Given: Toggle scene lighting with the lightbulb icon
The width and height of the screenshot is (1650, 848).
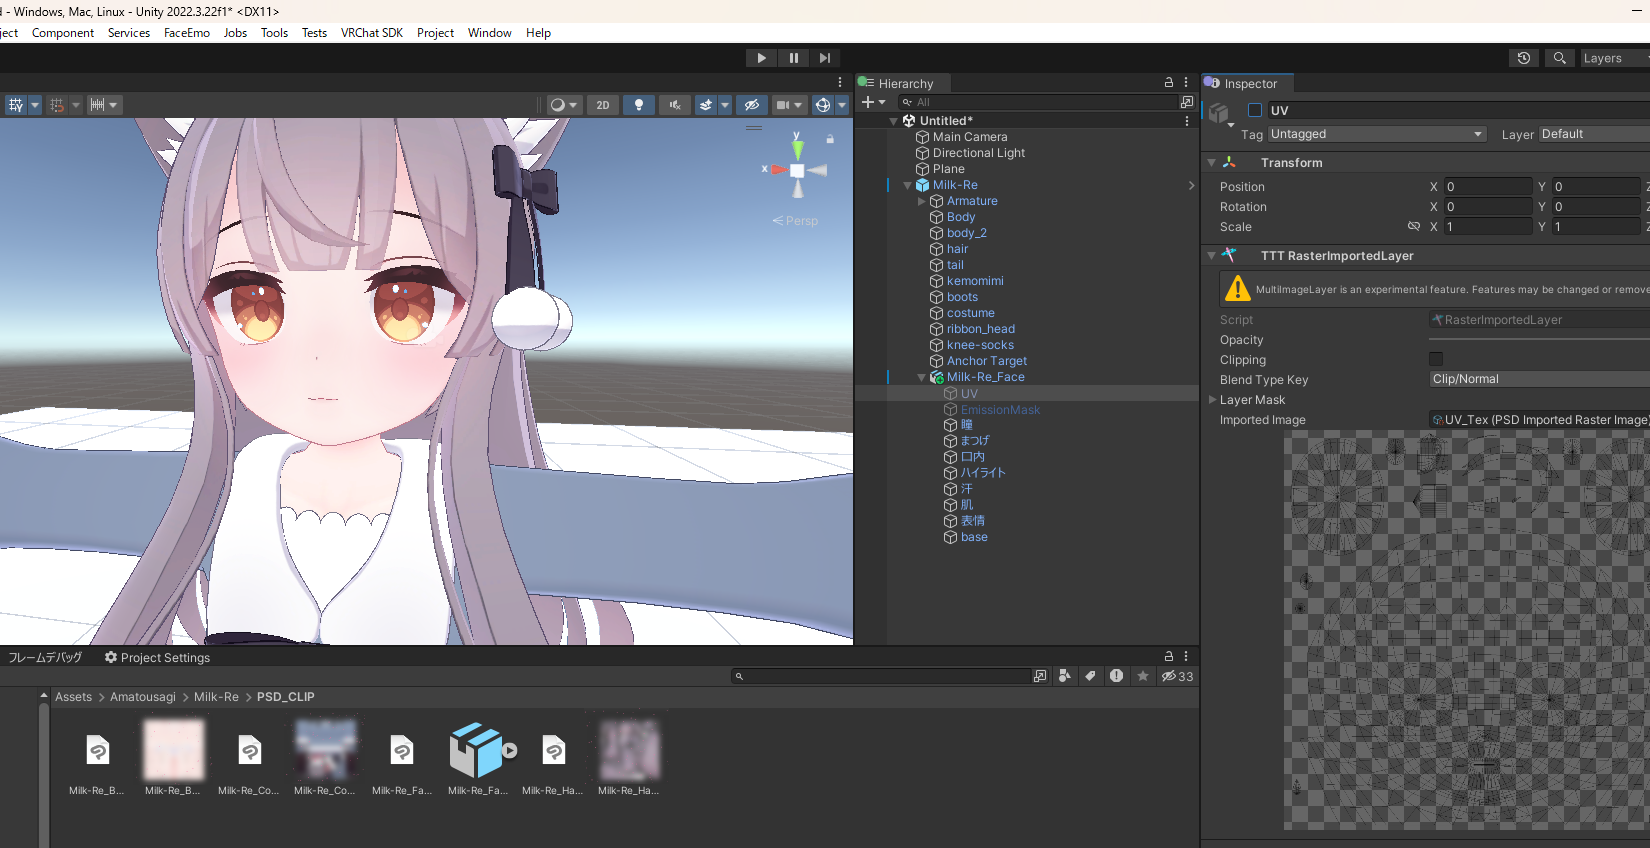Looking at the screenshot, I should [639, 105].
